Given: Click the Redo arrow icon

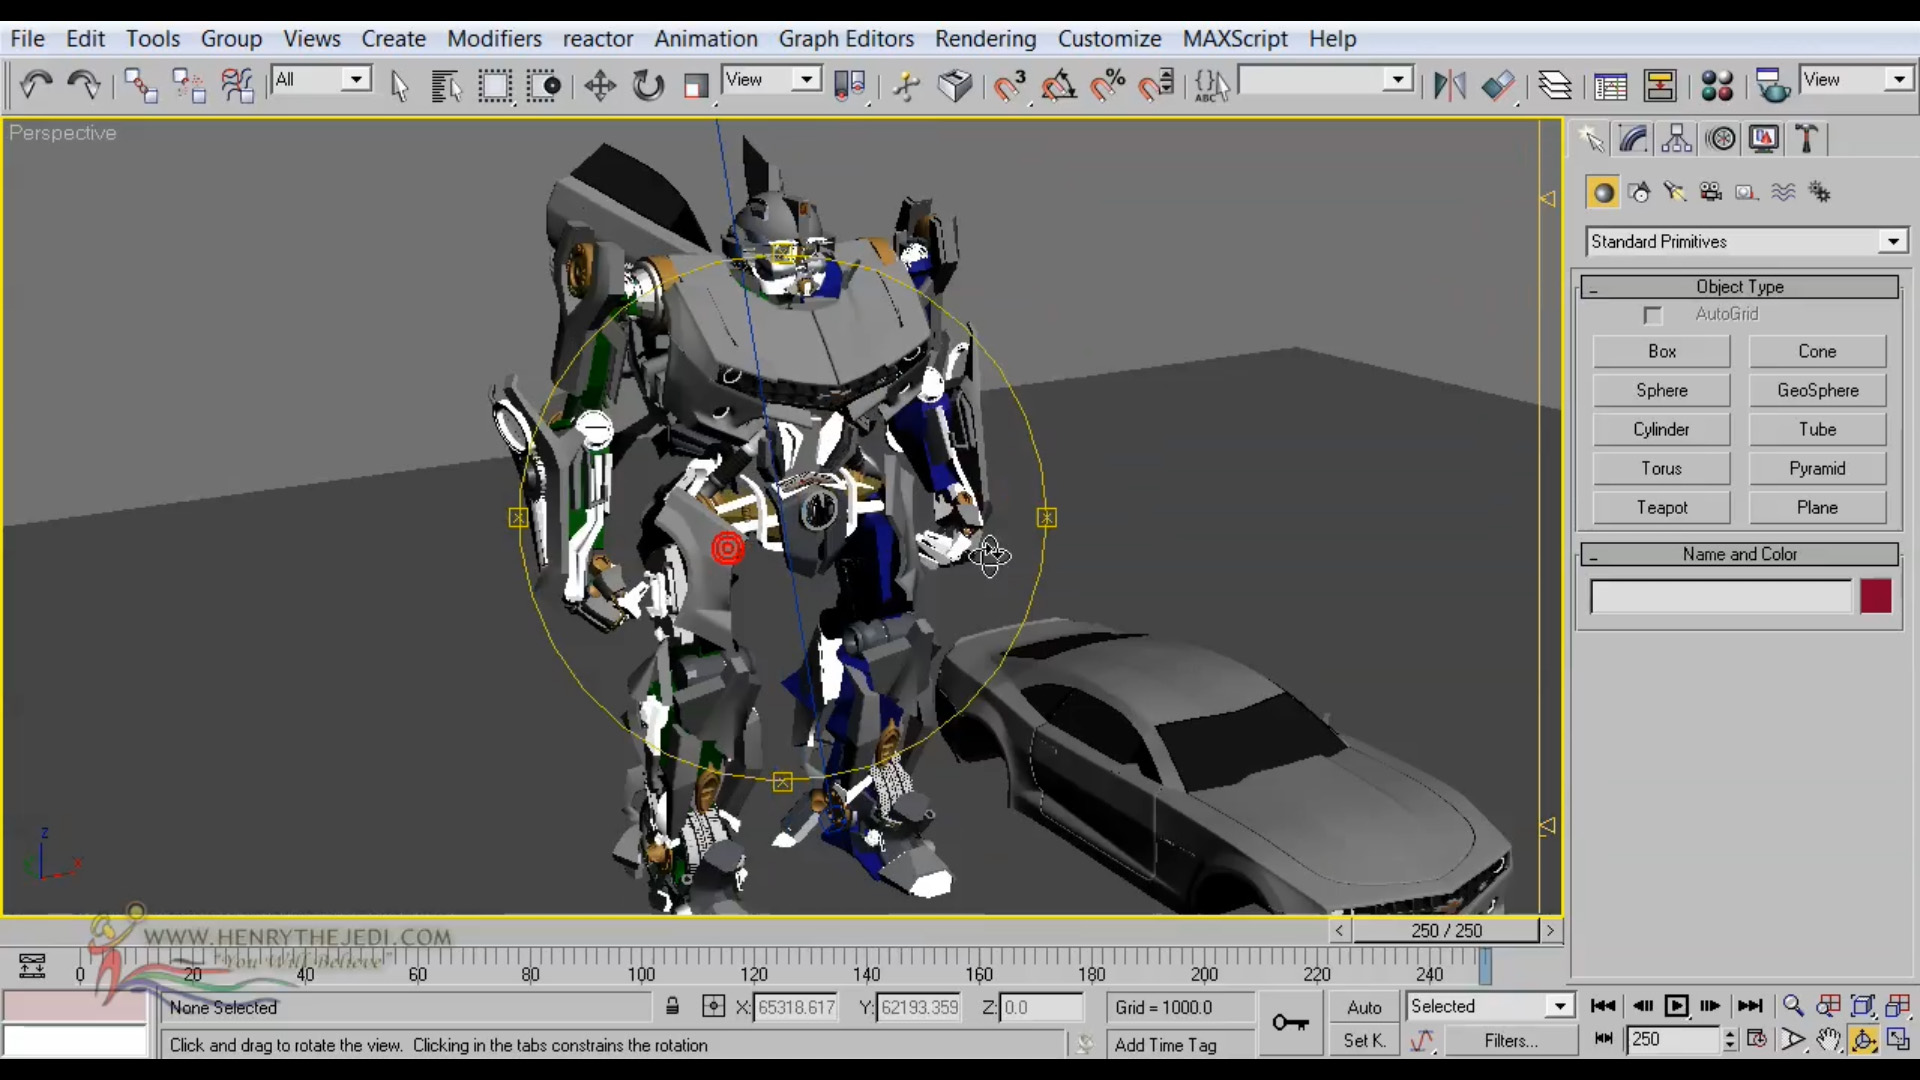Looking at the screenshot, I should (84, 85).
